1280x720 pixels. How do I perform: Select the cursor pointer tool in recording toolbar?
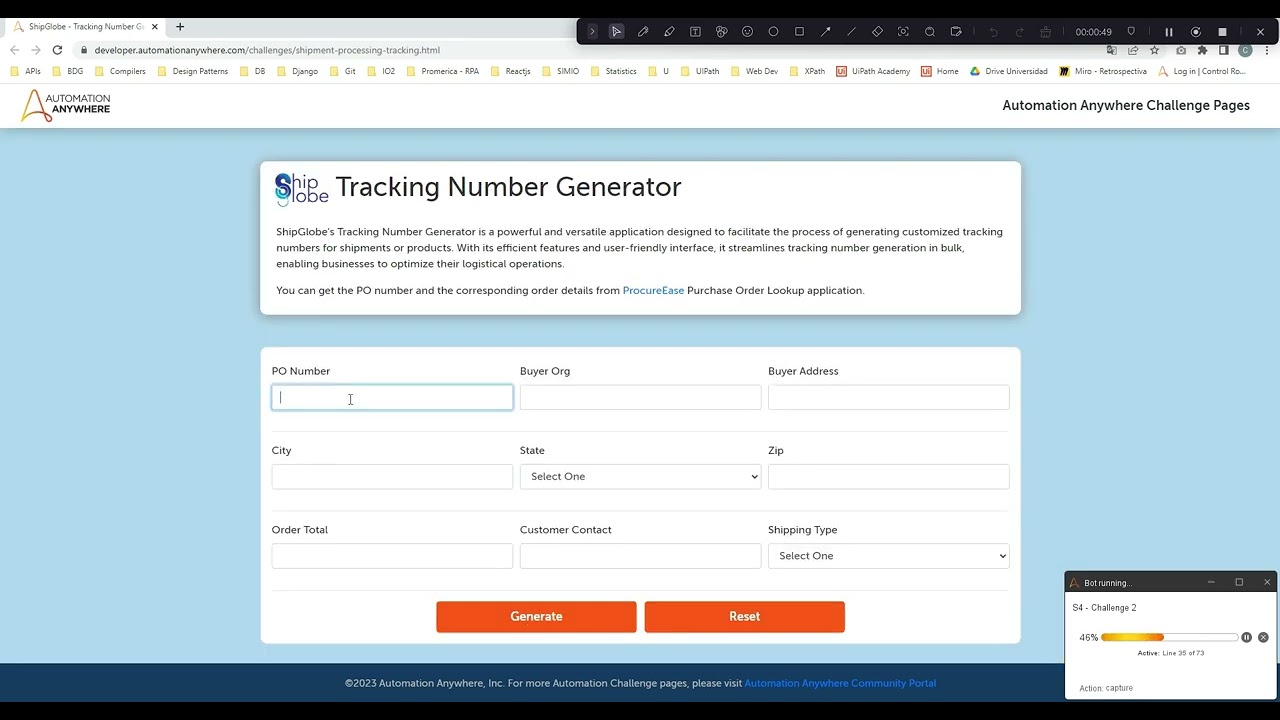tap(617, 32)
